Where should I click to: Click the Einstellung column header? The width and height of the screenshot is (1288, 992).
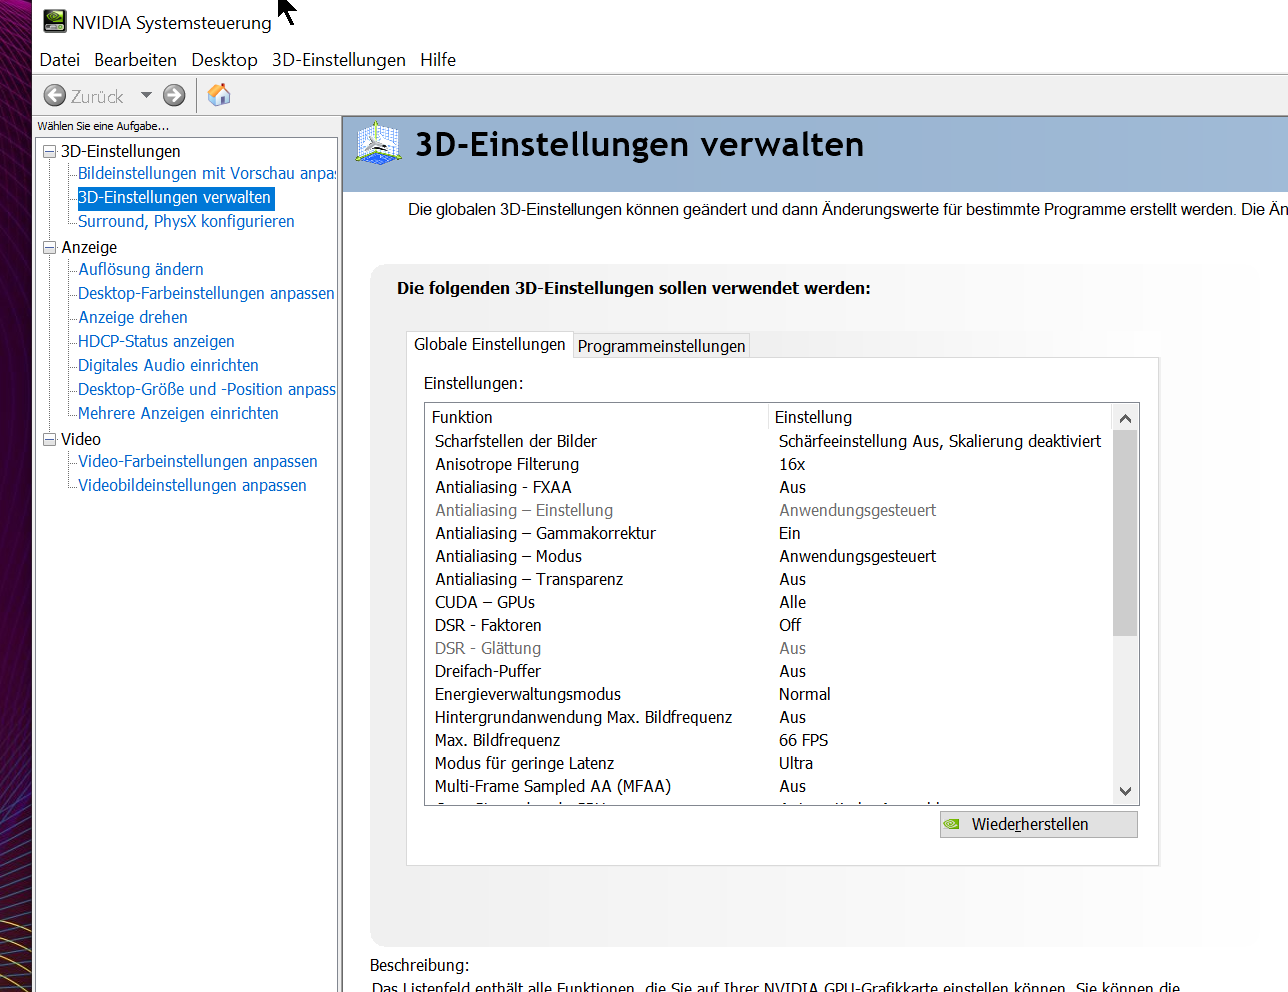click(x=940, y=417)
